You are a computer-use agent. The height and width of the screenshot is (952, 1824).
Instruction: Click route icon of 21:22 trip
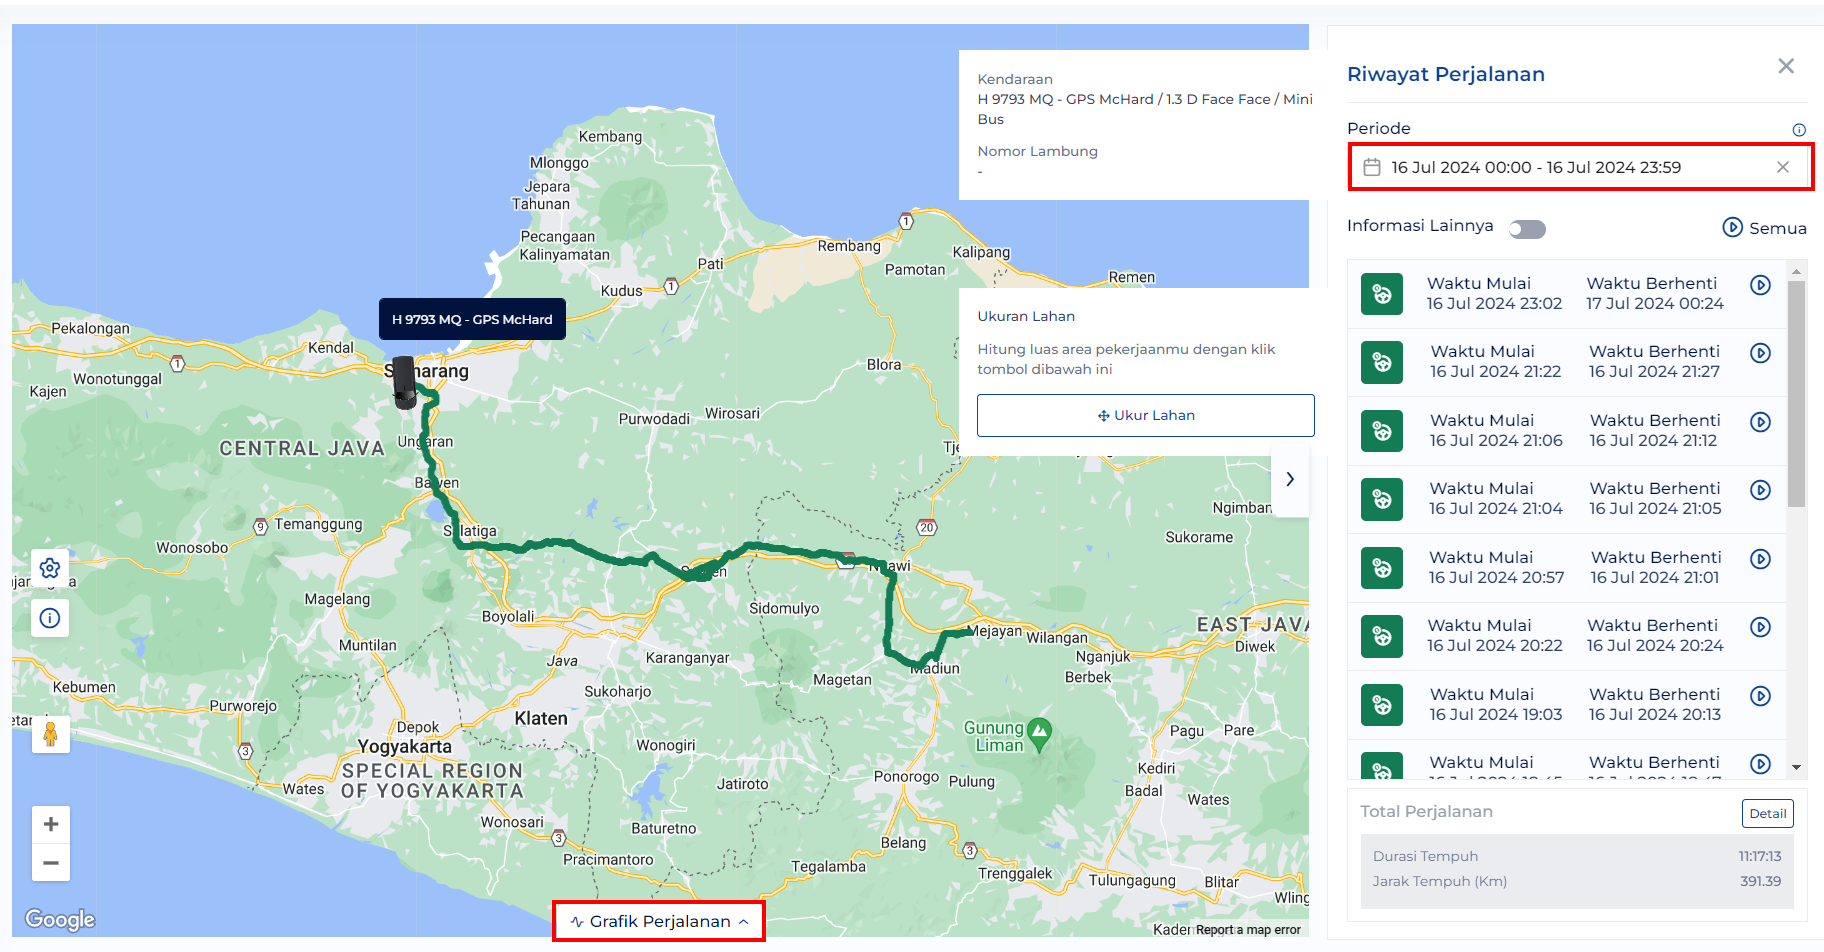tap(1382, 362)
